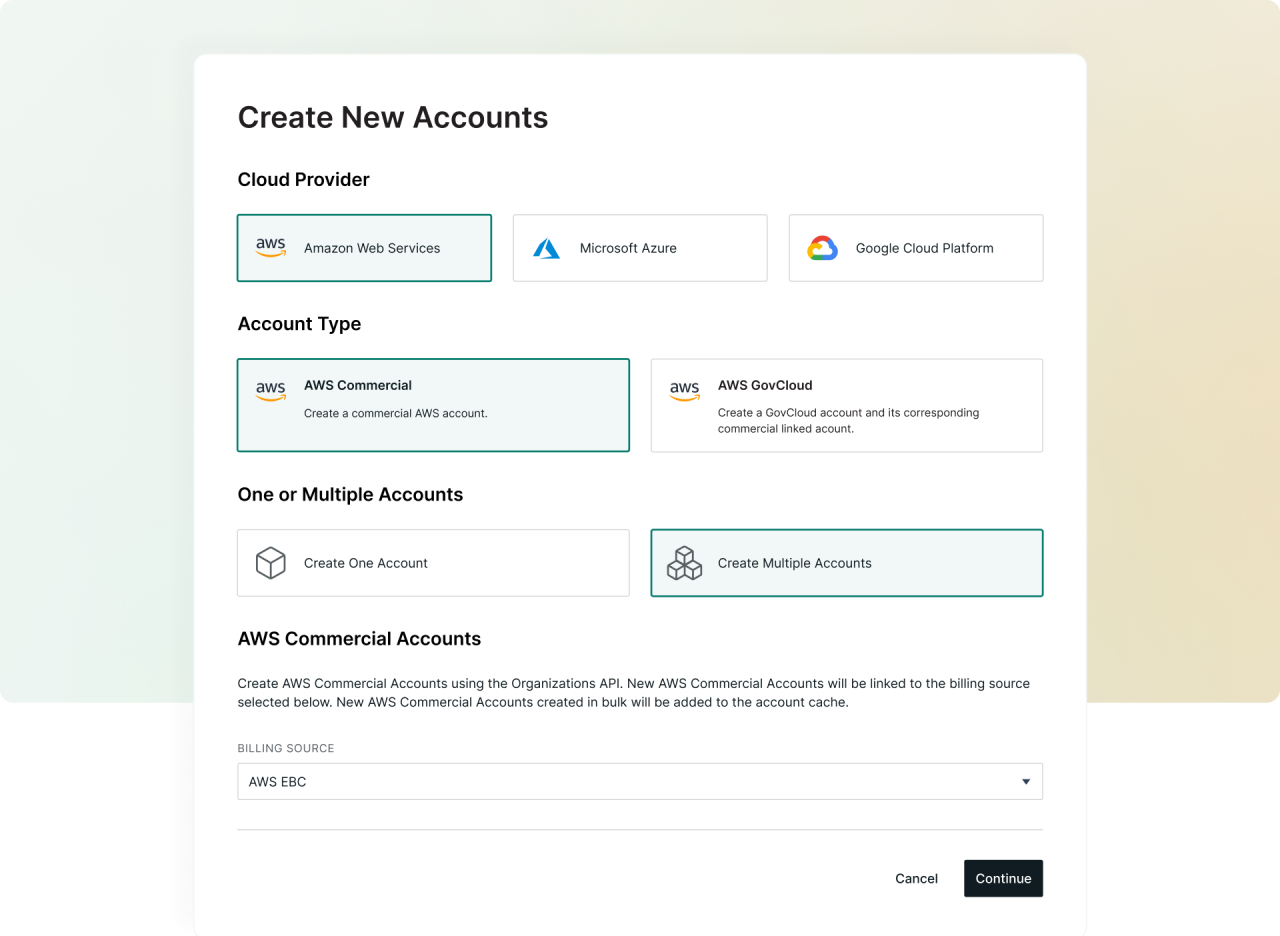Viewport: 1280px width, 936px height.
Task: Select the AWS Commercial account type card
Action: (433, 405)
